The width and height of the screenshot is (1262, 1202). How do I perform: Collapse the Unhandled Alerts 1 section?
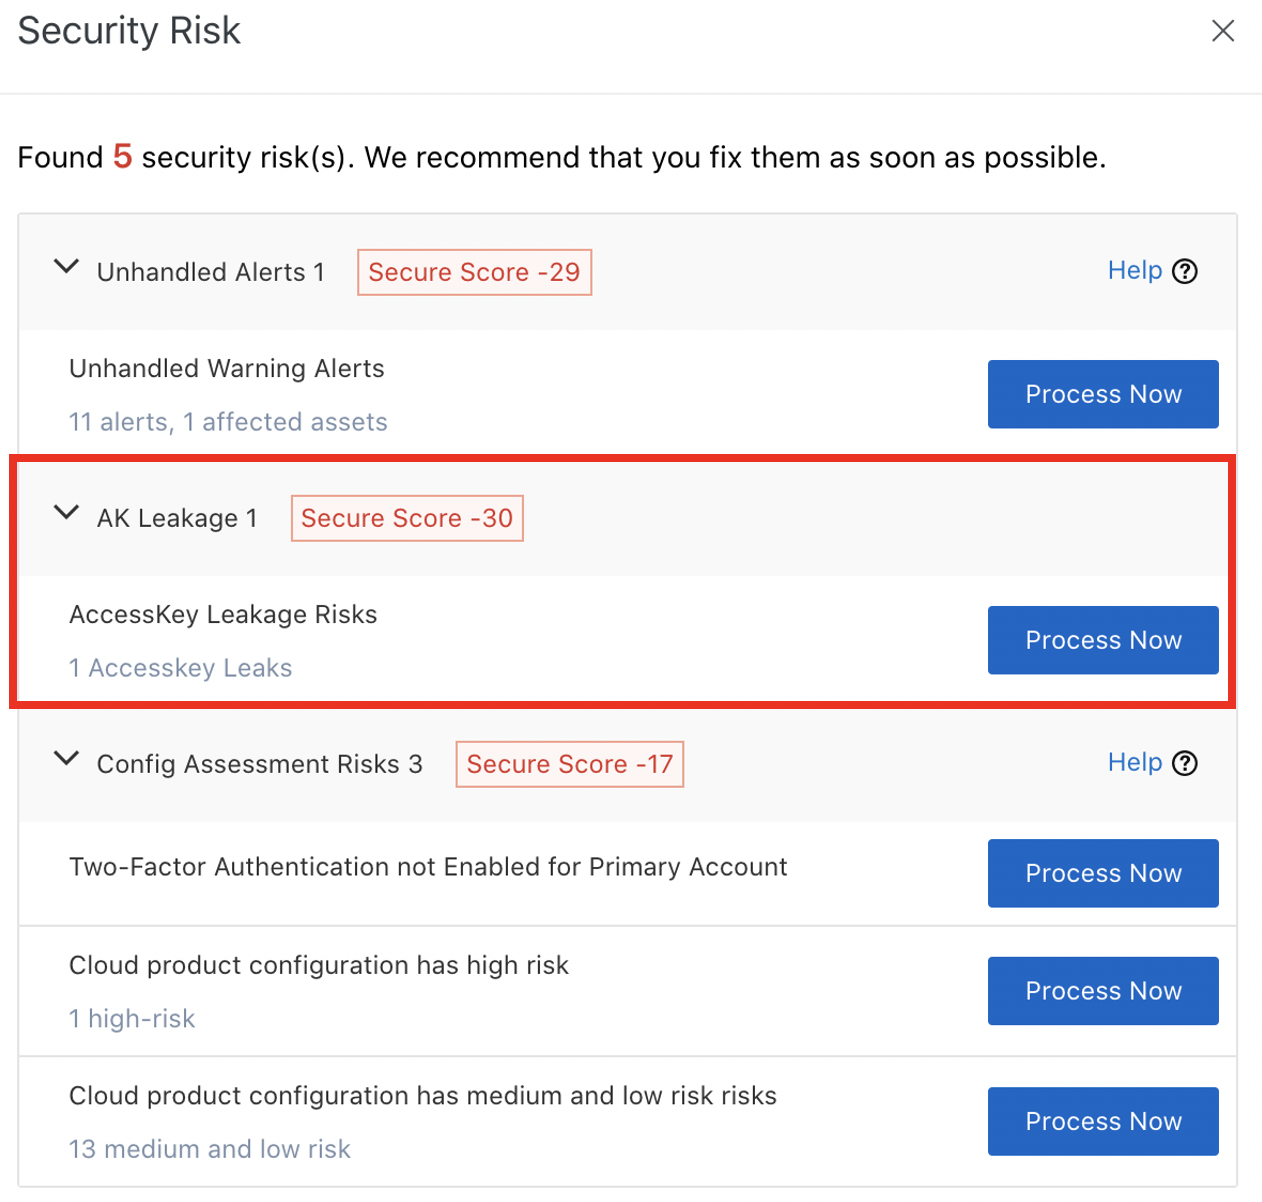66,266
